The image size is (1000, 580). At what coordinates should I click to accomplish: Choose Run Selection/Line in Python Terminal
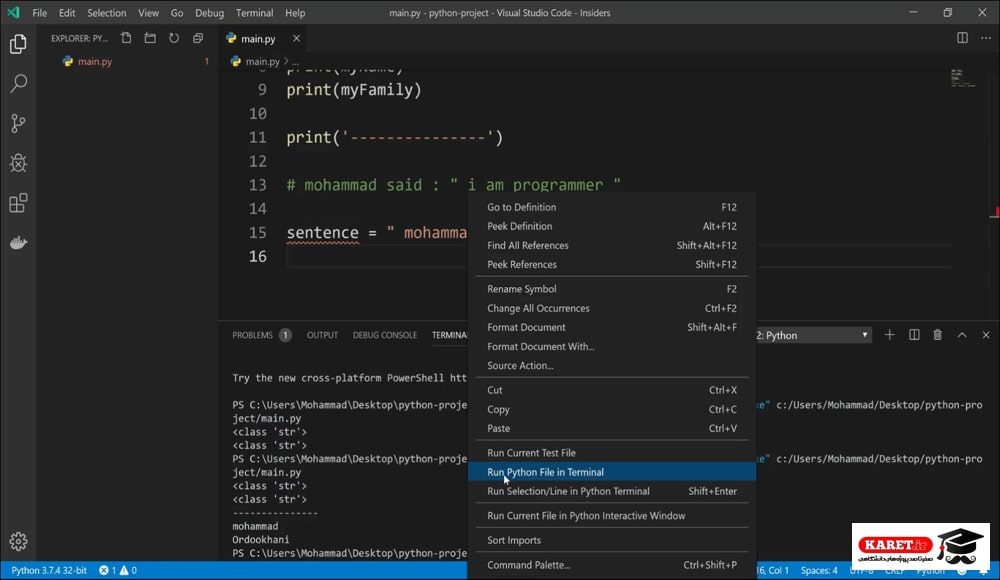pyautogui.click(x=612, y=491)
